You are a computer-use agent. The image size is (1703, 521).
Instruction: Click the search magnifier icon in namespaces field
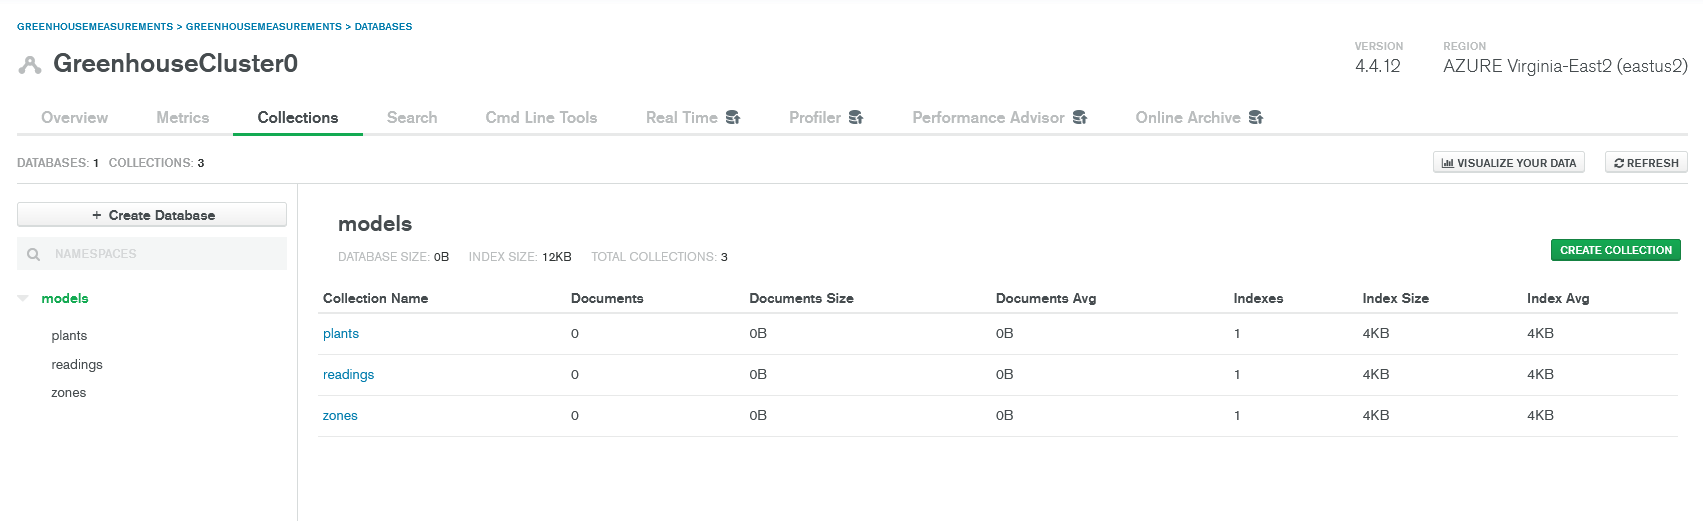coord(34,254)
